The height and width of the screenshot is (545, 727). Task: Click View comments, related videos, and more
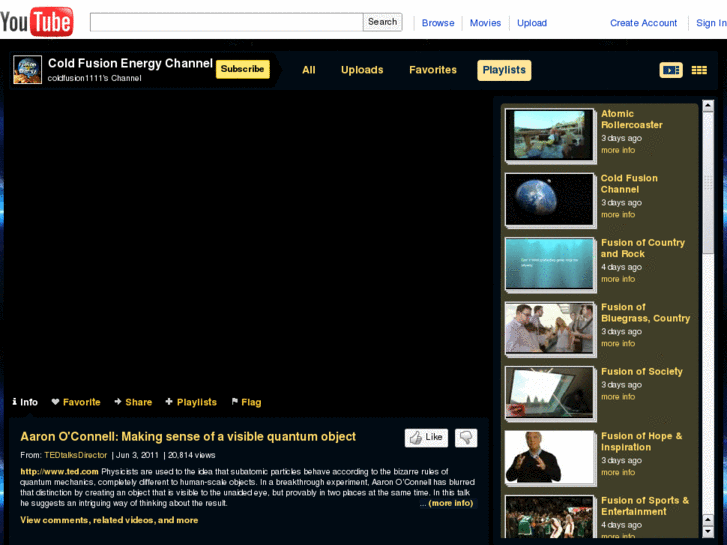point(109,520)
